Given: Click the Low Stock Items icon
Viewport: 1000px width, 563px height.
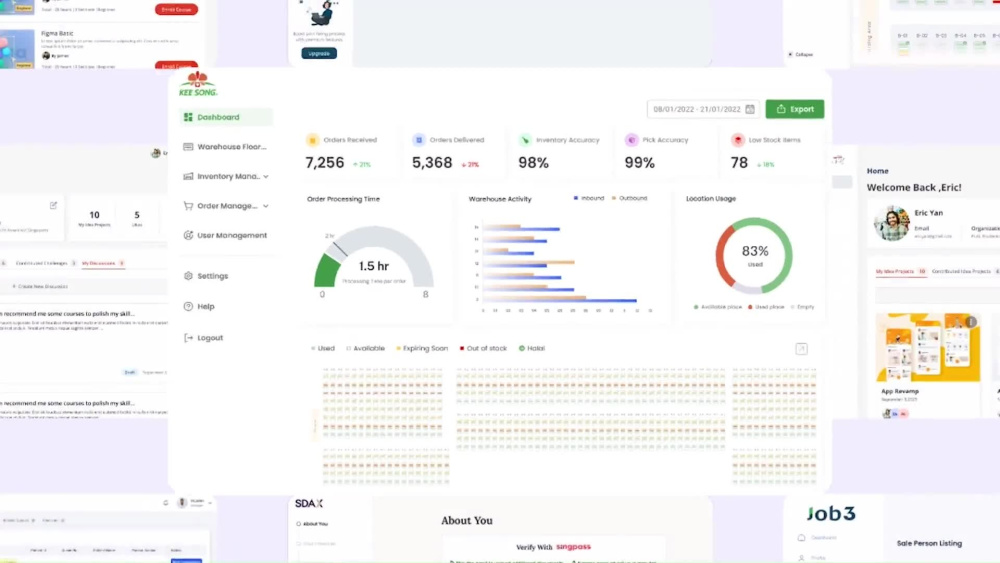Looking at the screenshot, I should pyautogui.click(x=738, y=140).
